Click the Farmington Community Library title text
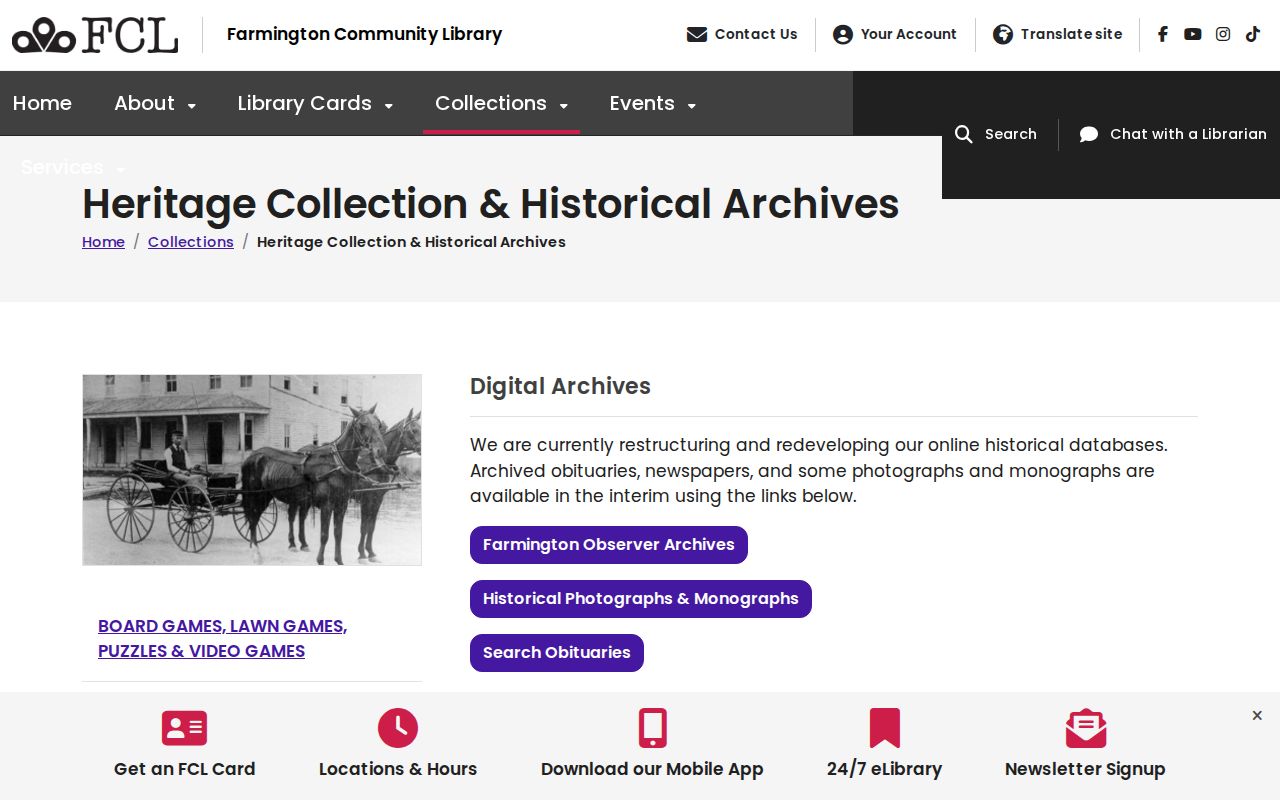This screenshot has width=1280, height=800. pyautogui.click(x=364, y=34)
